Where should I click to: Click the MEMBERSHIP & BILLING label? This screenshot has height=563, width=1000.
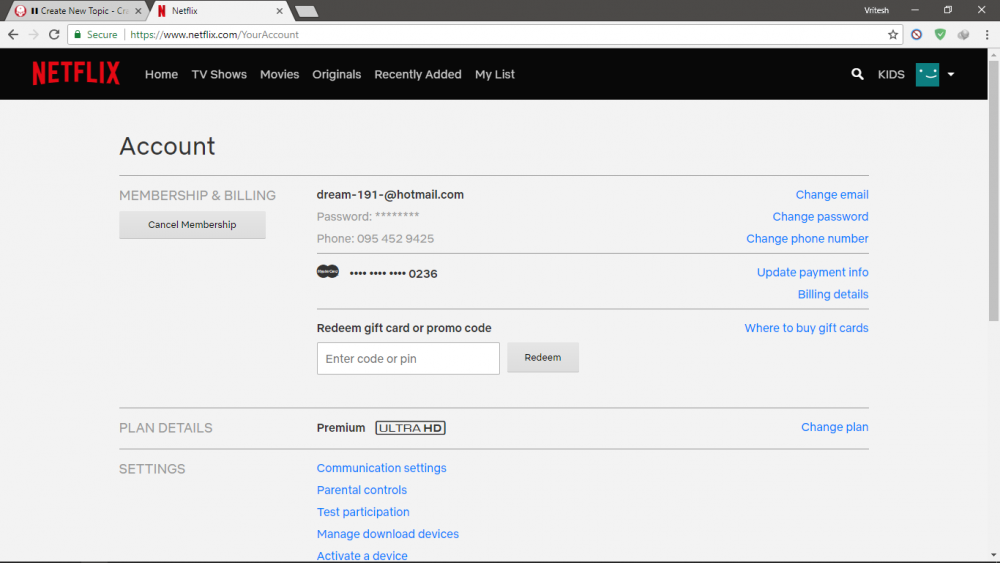[x=198, y=195]
